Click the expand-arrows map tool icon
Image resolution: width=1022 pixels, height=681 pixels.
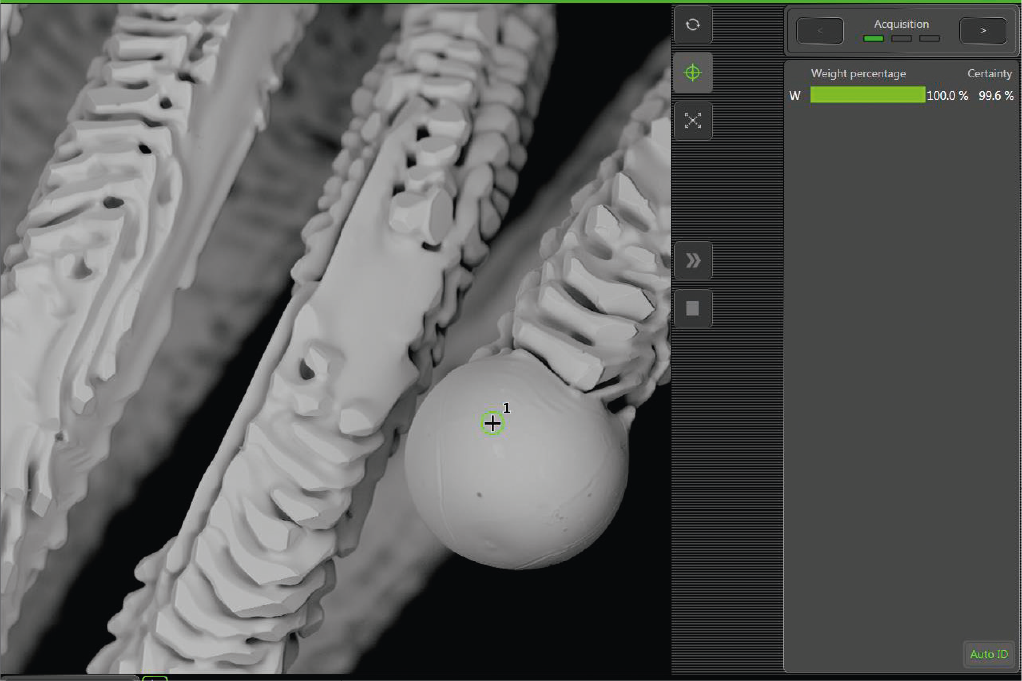click(692, 121)
